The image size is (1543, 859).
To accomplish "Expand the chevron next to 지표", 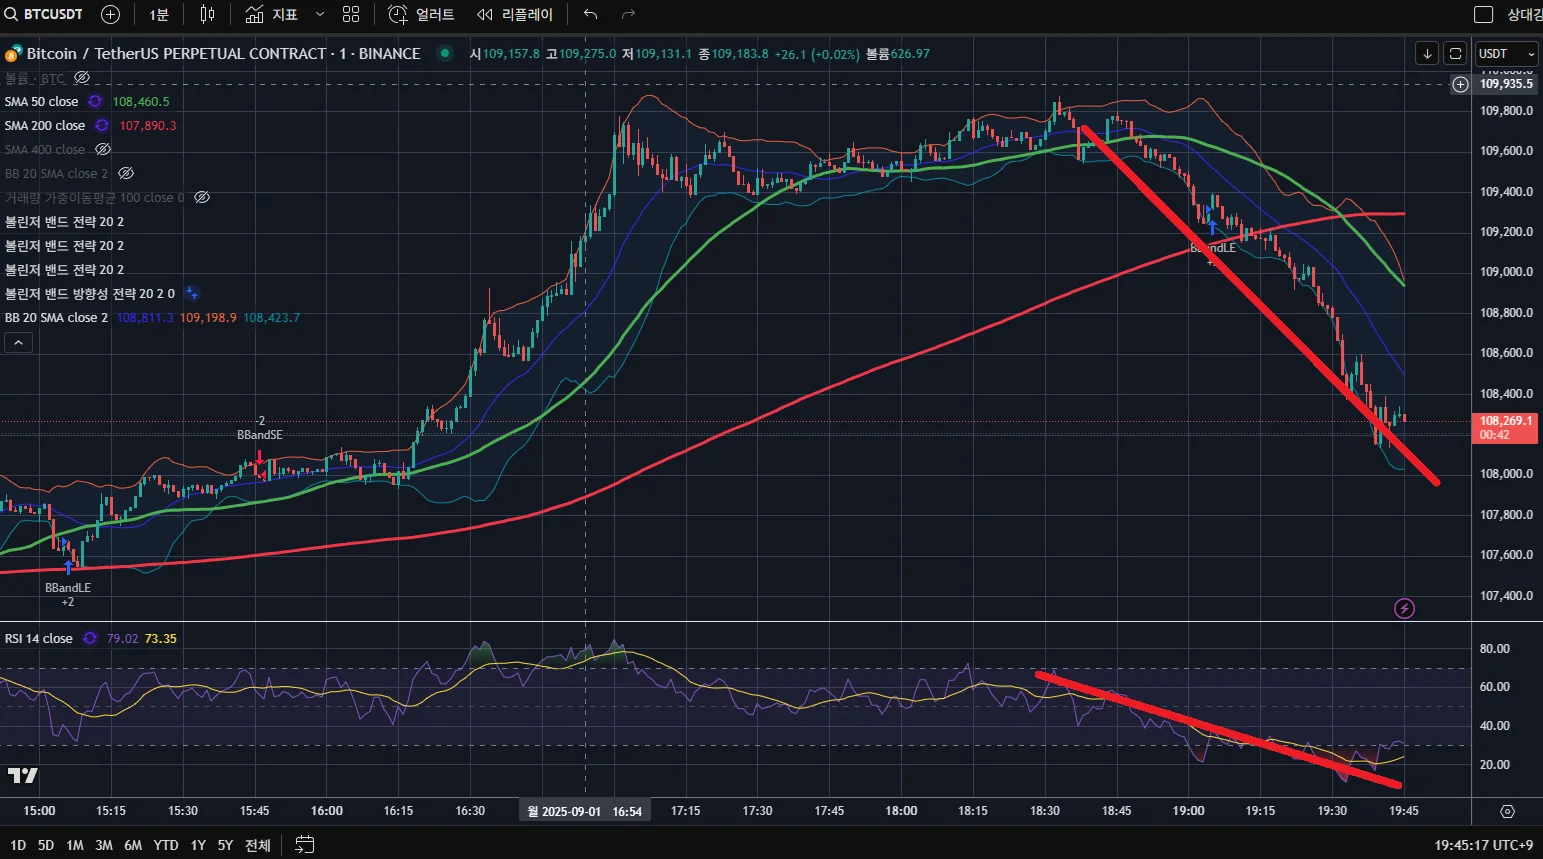I will [320, 15].
